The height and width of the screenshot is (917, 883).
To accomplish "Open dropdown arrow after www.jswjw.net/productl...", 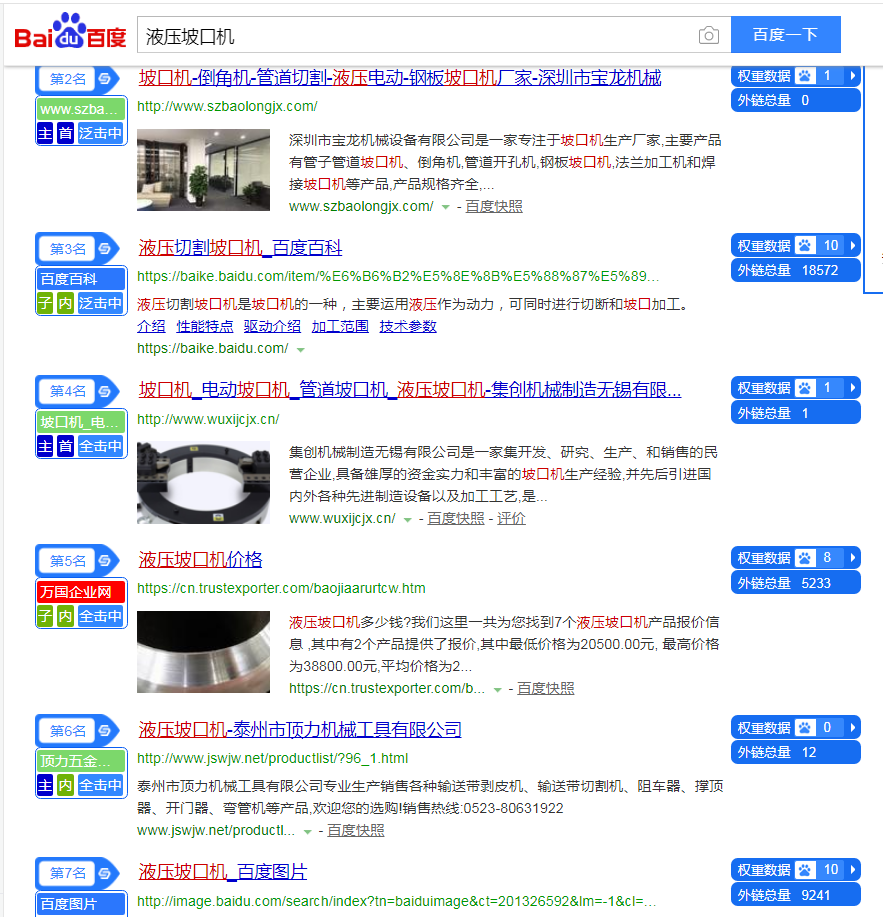I will [x=308, y=832].
